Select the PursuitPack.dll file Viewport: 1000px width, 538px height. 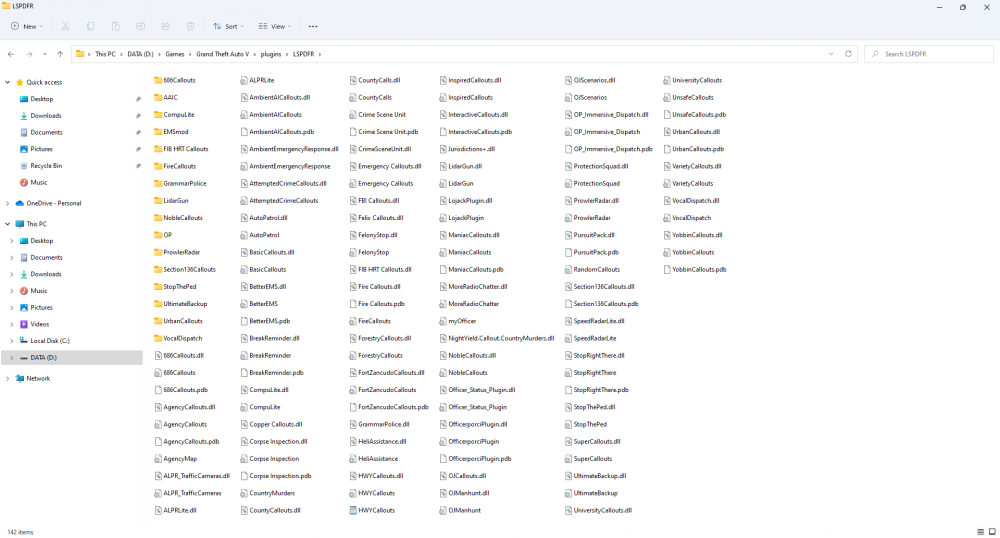(x=590, y=235)
